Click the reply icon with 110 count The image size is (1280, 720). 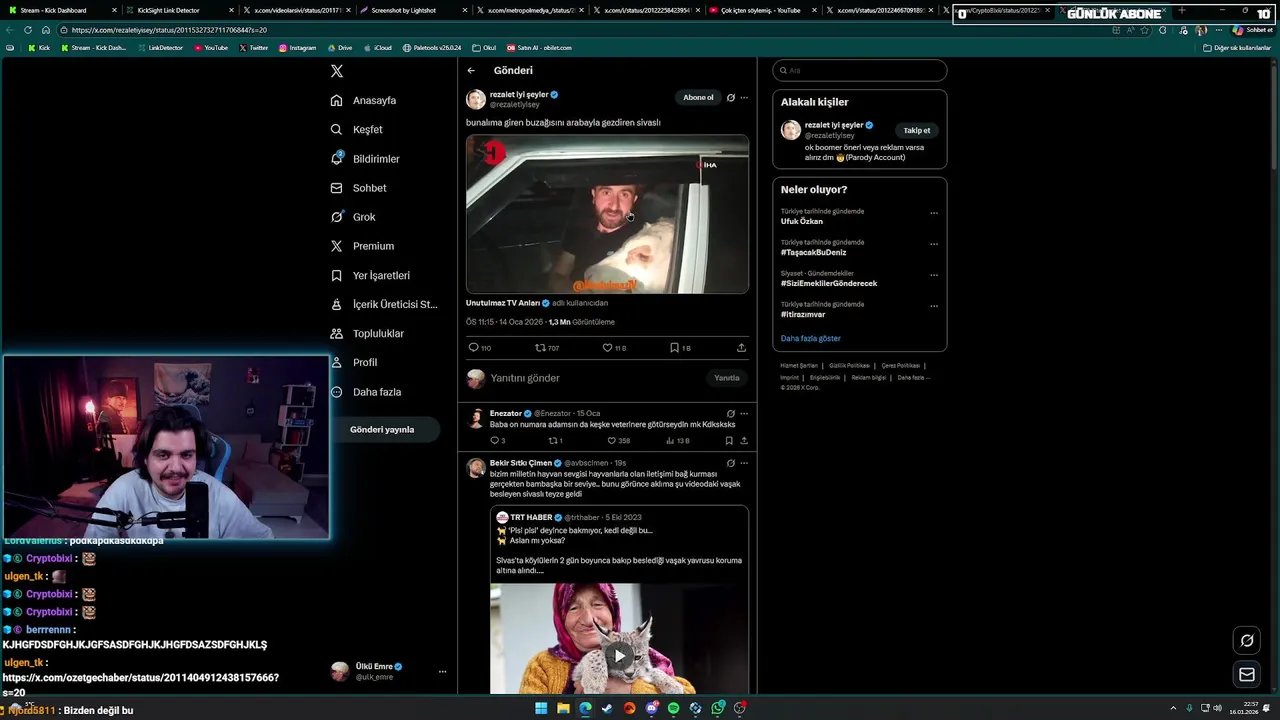pos(474,348)
